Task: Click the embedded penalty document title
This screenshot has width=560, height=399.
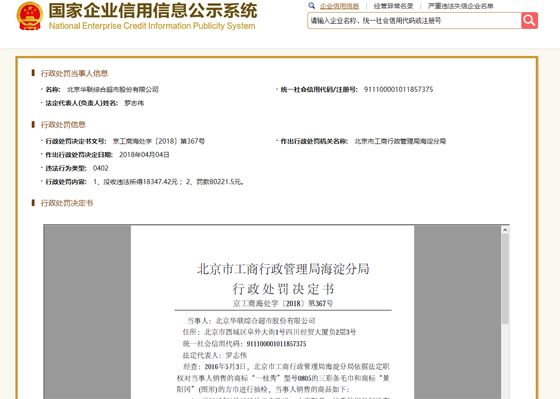Action: pyautogui.click(x=283, y=279)
